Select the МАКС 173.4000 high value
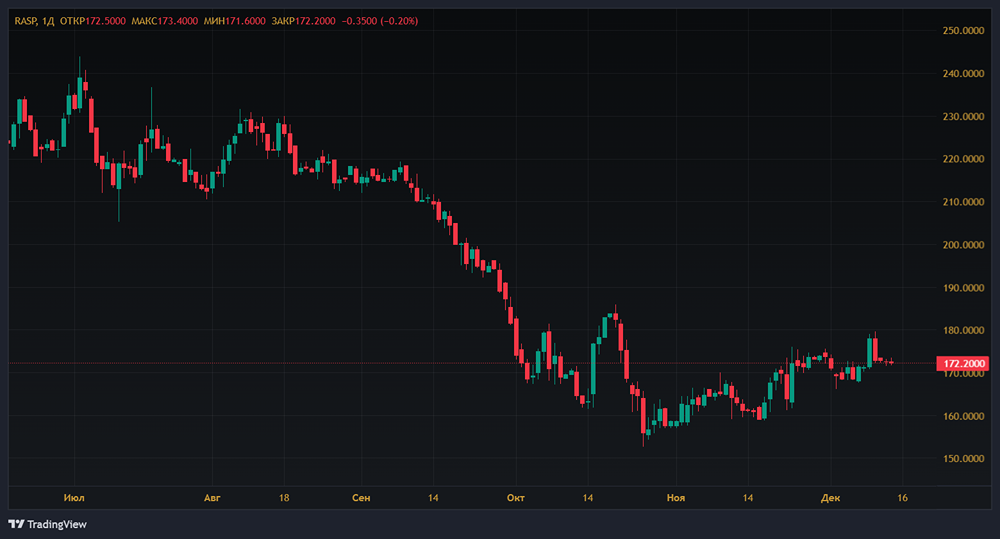The image size is (1000, 539). click(165, 21)
